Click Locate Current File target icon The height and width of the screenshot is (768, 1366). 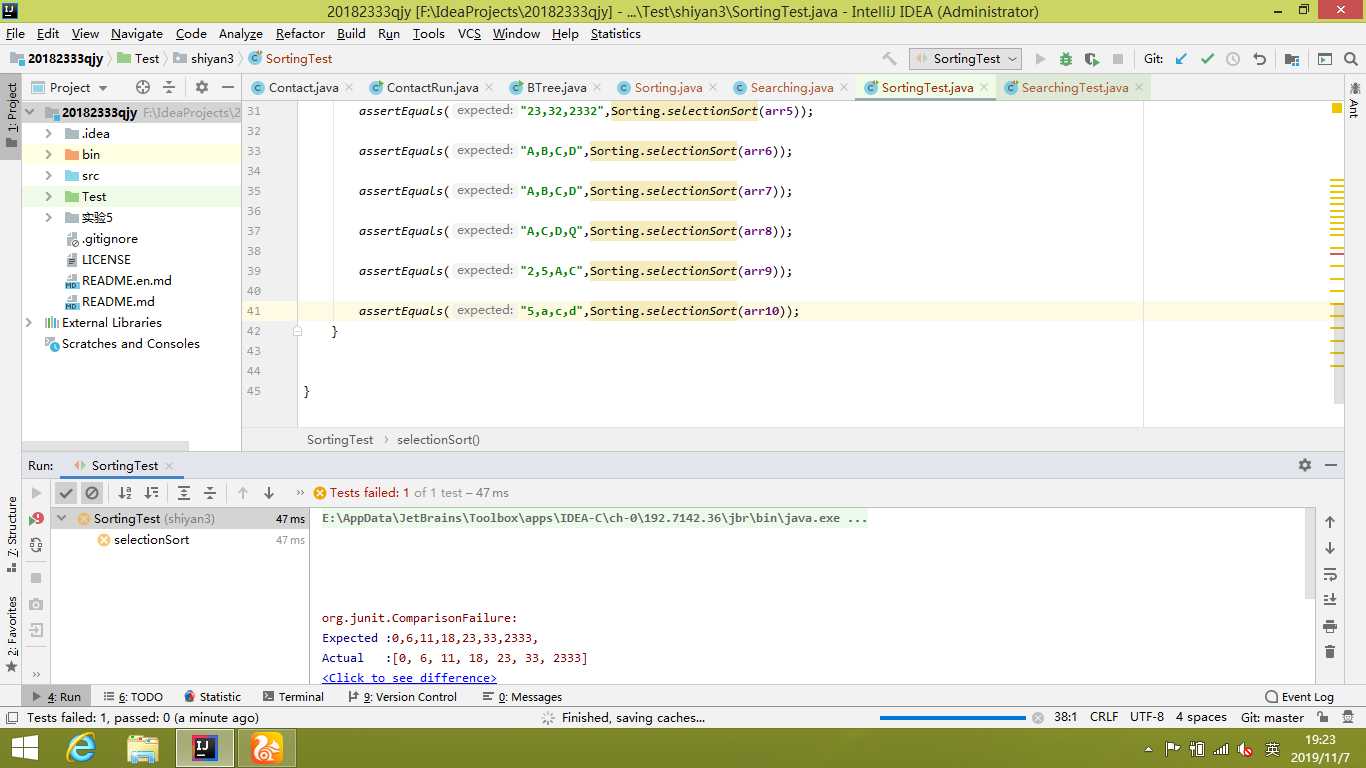click(143, 87)
